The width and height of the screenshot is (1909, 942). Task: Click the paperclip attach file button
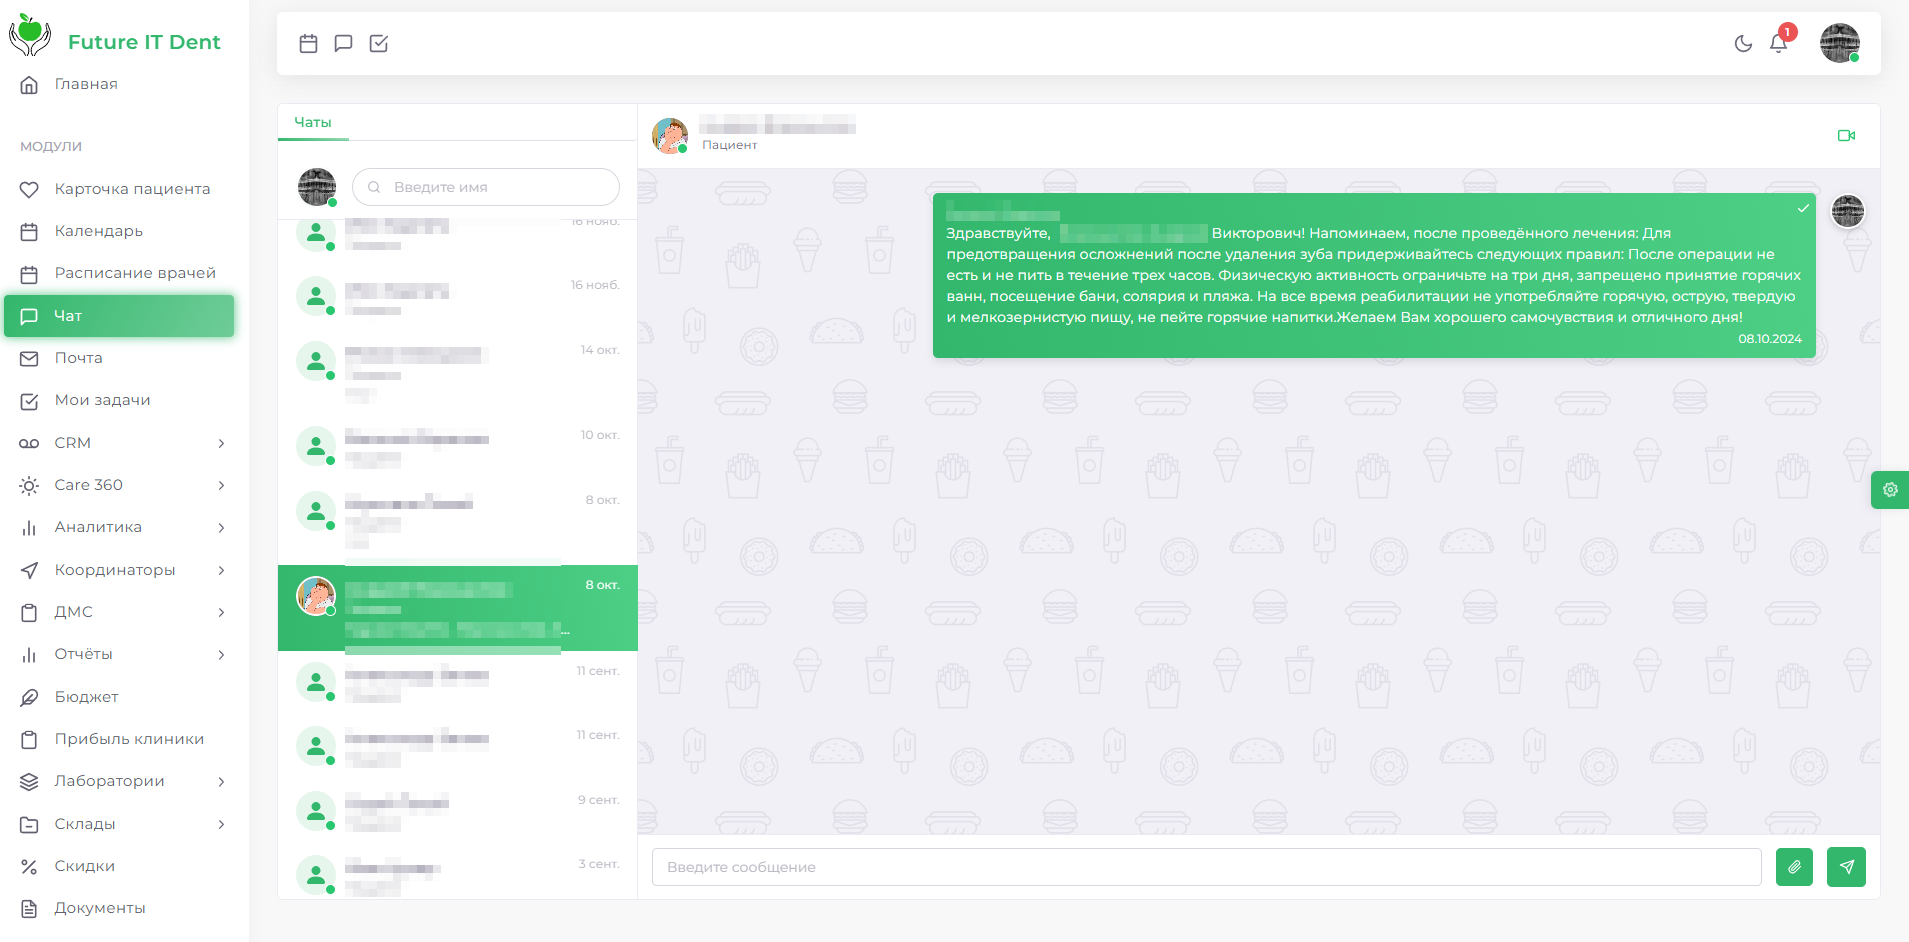pos(1794,867)
